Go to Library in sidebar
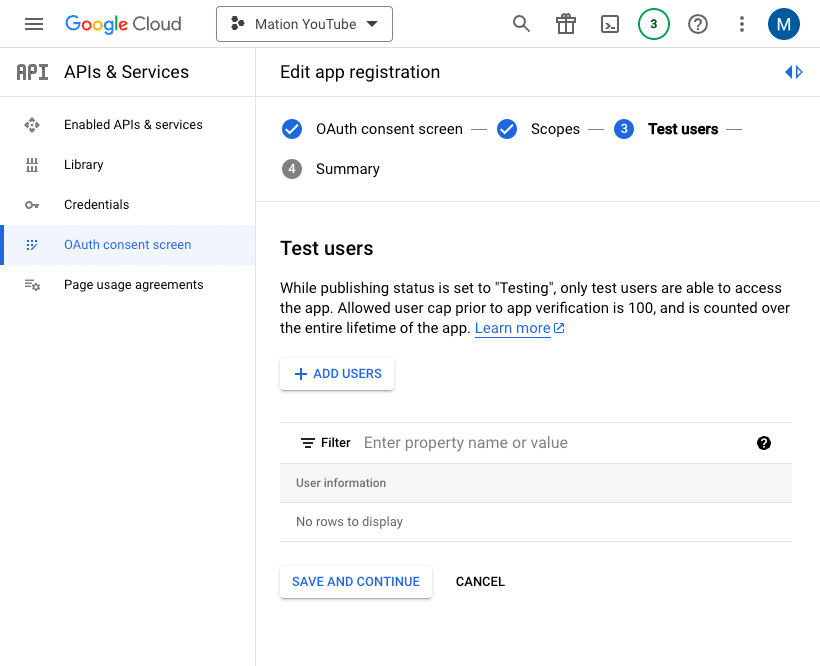 (x=128, y=165)
